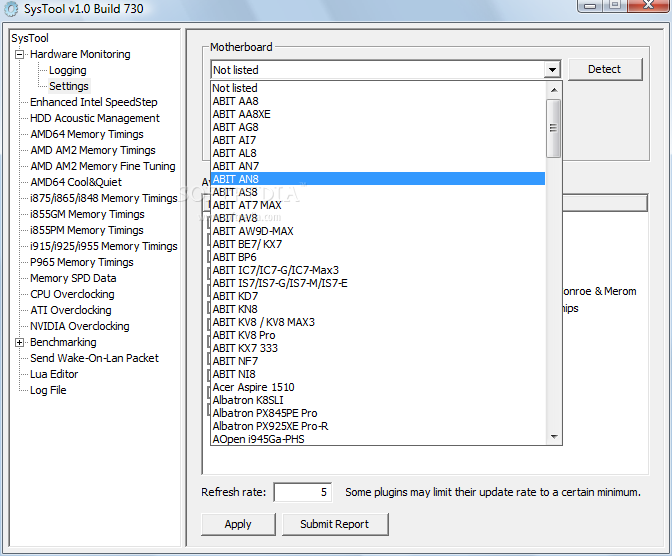Choose ABIT AS8 from motherboard list
Viewport: 672px width, 556px height.
378,192
